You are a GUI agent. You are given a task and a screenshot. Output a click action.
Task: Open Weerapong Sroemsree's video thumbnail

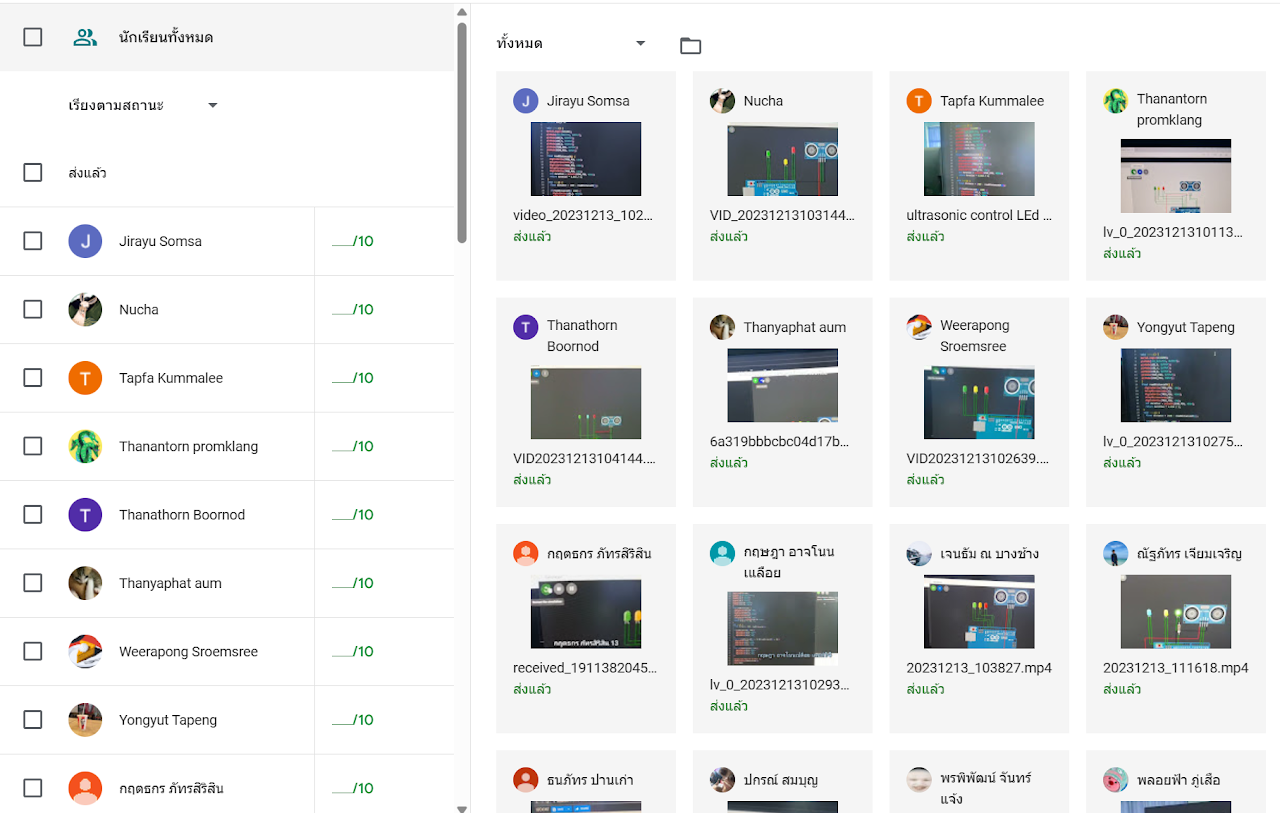pyautogui.click(x=979, y=403)
